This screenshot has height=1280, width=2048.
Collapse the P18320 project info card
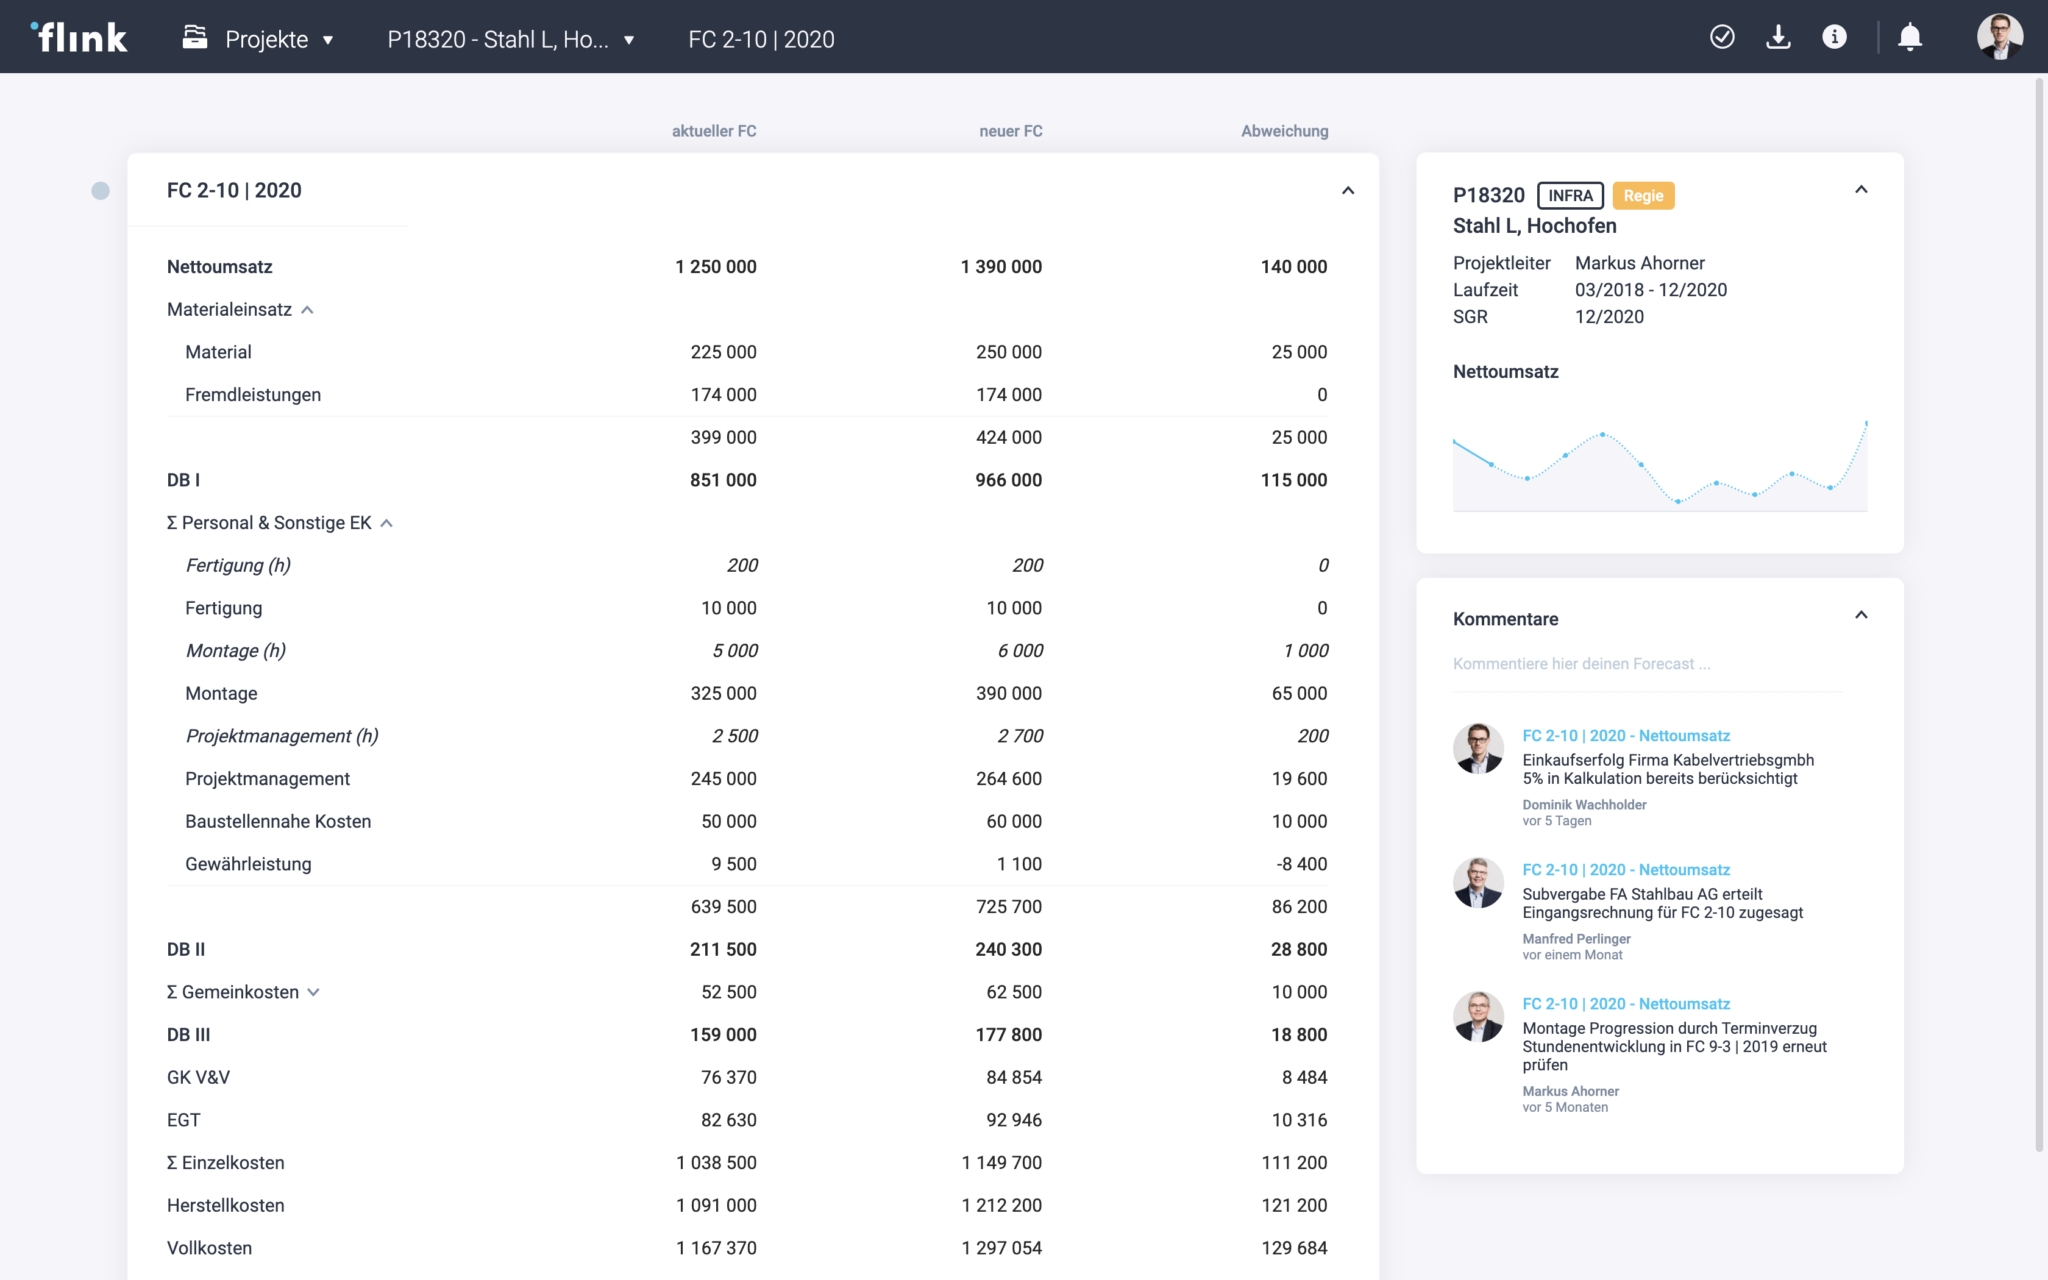click(x=1861, y=190)
